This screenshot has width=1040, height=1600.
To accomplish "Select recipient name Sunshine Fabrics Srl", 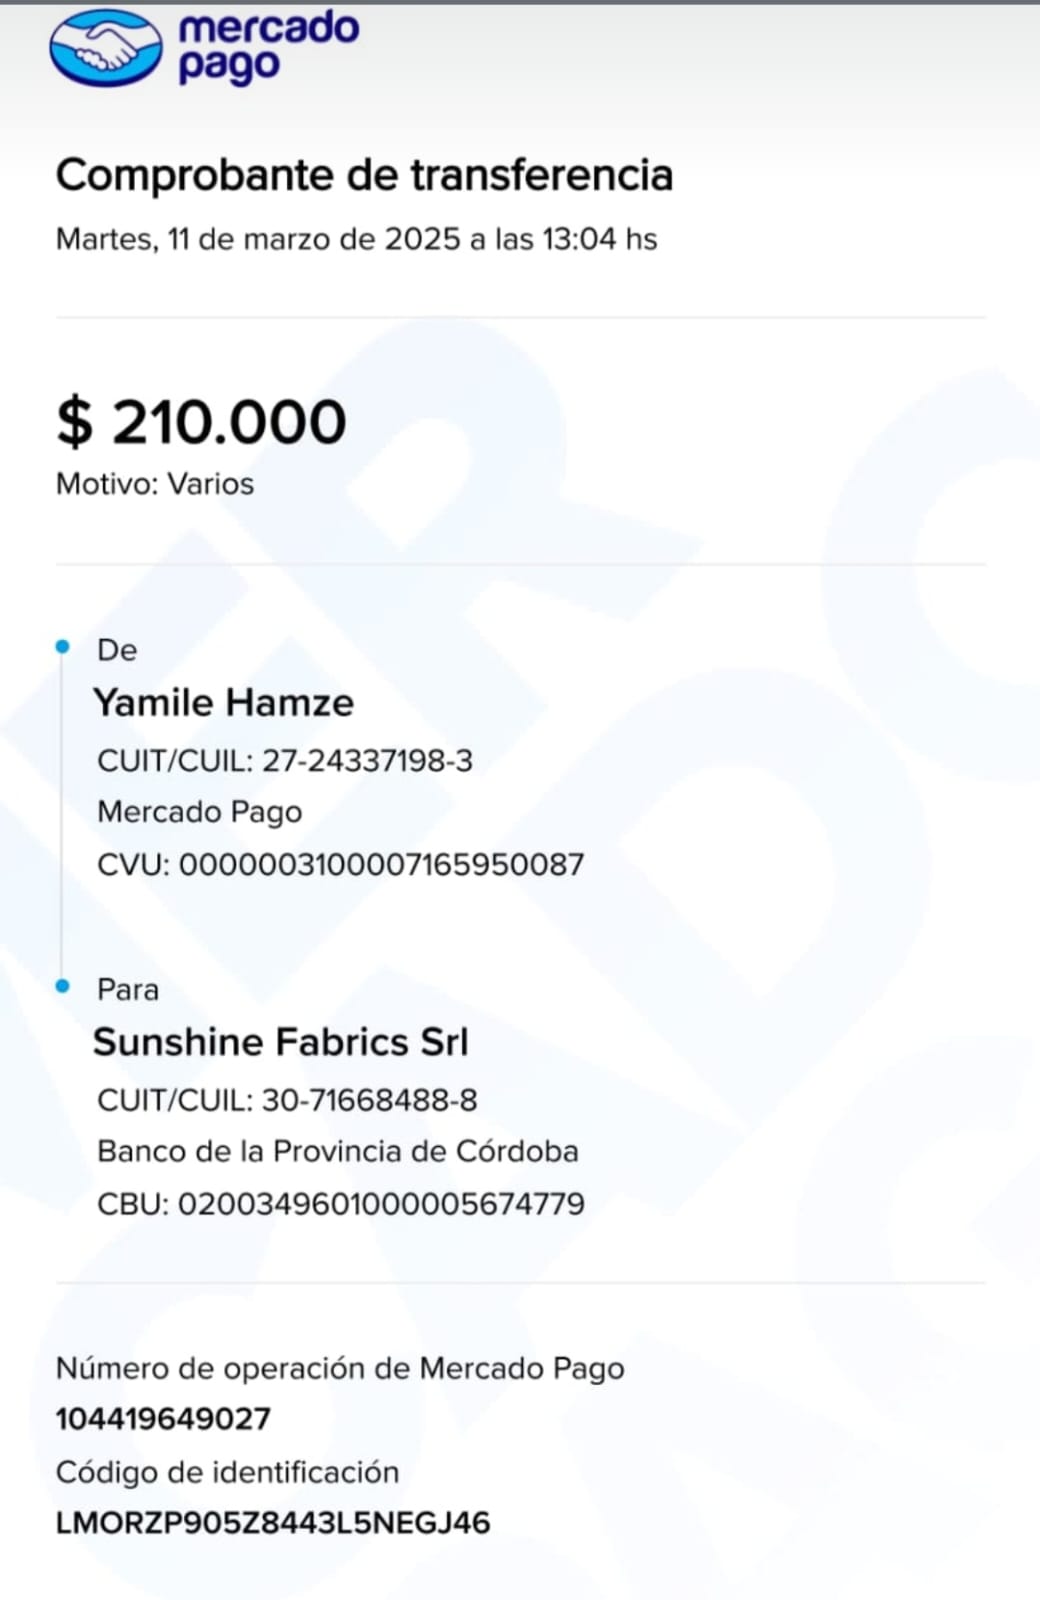I will 281,1042.
